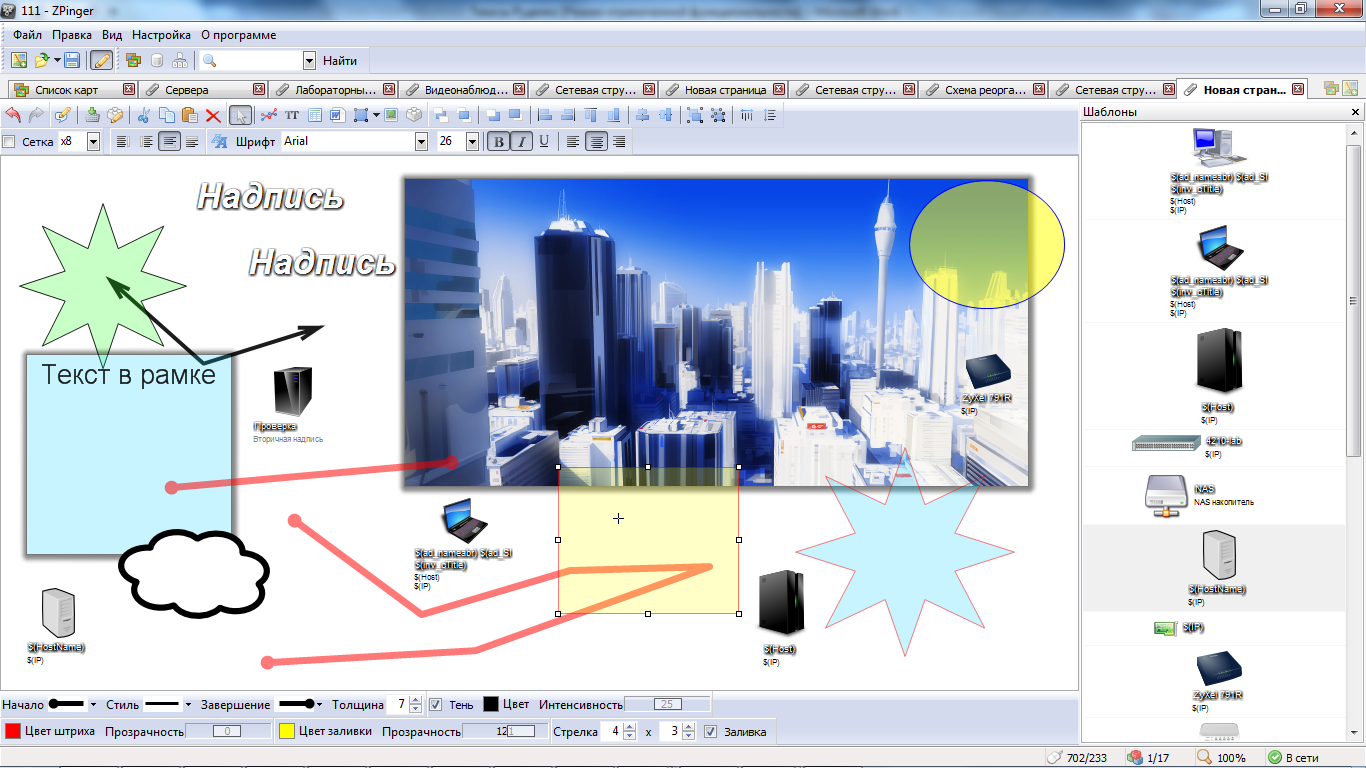Enable the Сетка grid checkbox

(x=10, y=142)
